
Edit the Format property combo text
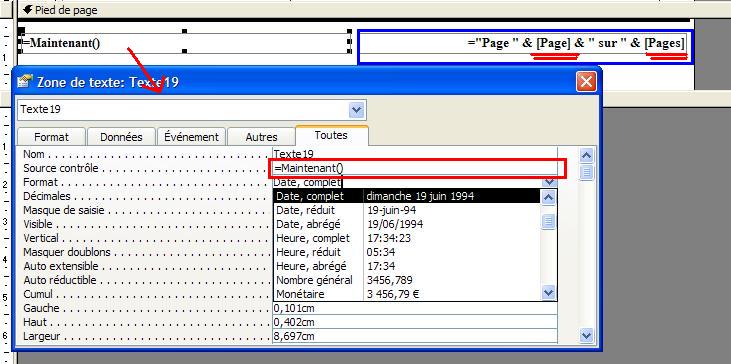[407, 182]
